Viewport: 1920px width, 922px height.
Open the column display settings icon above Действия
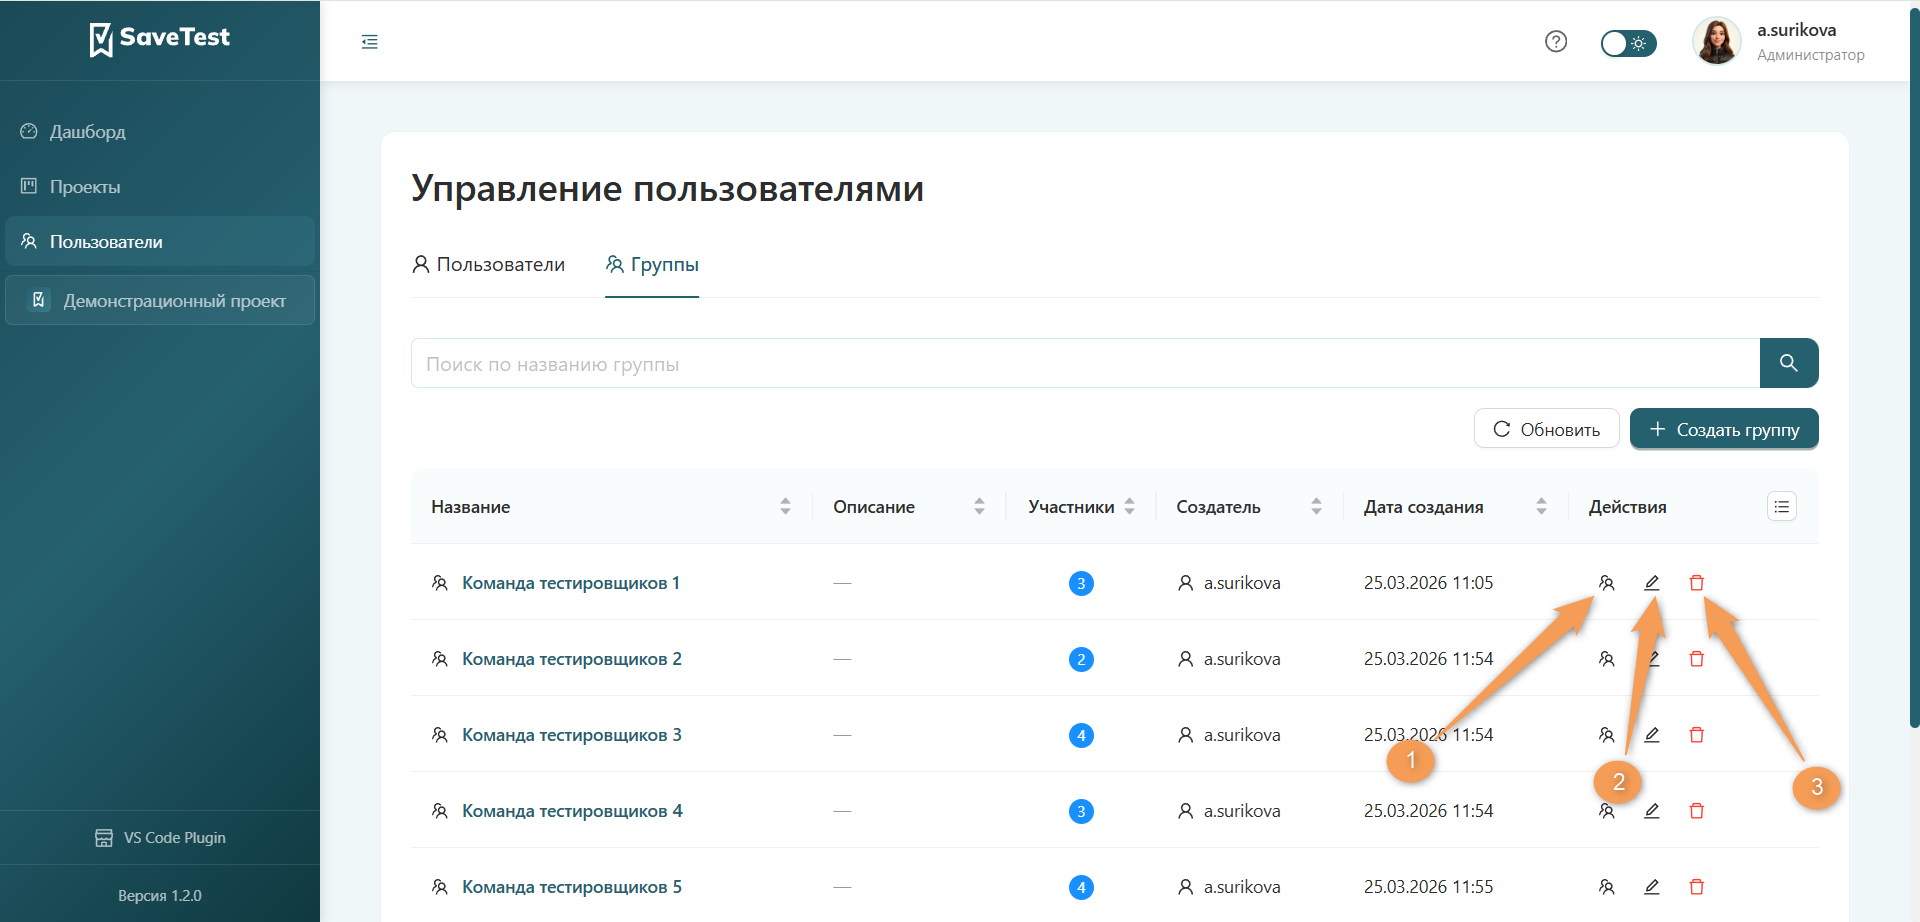(1781, 506)
